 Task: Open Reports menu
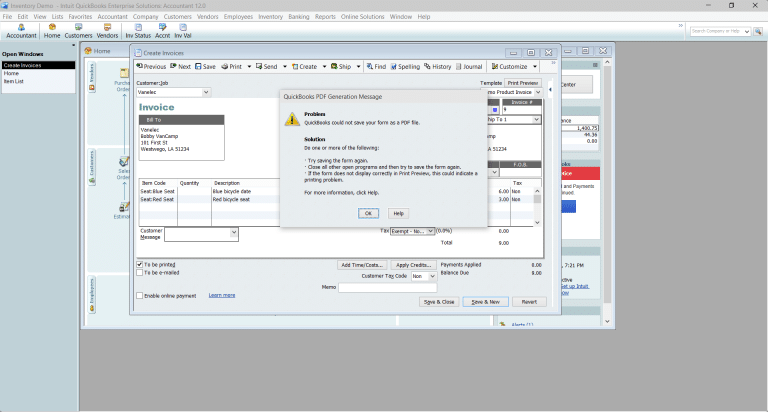click(x=325, y=17)
